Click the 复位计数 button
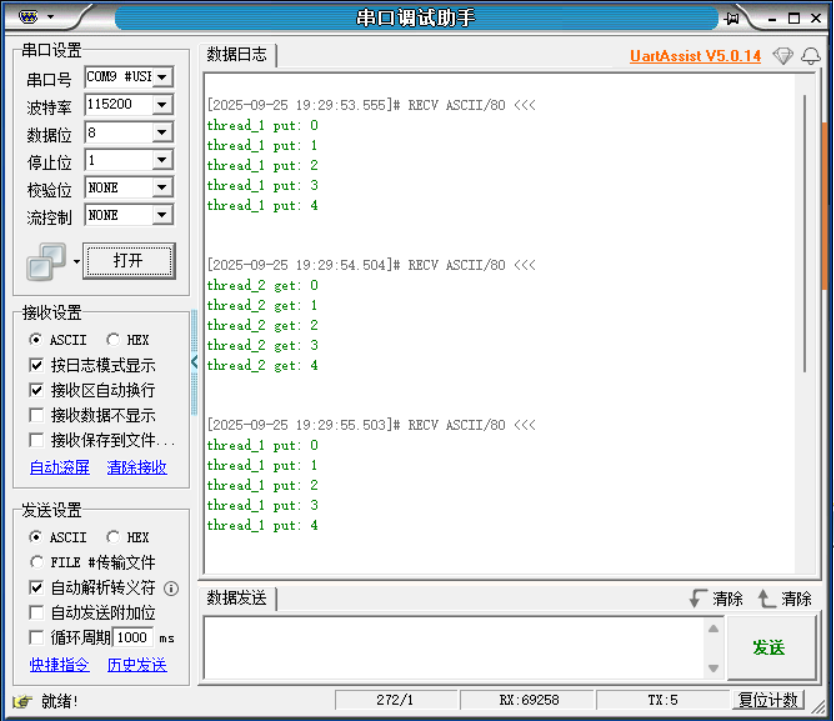834x721 pixels. pyautogui.click(x=768, y=700)
